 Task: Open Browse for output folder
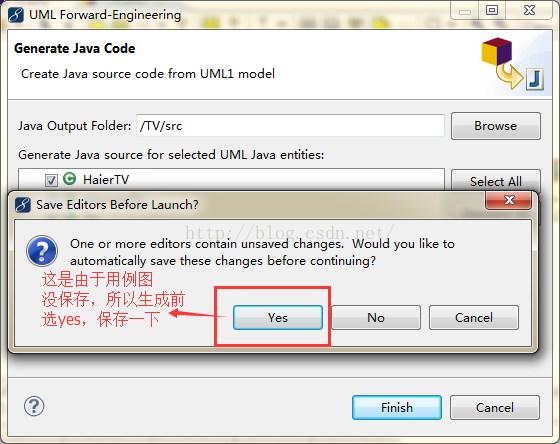point(496,126)
